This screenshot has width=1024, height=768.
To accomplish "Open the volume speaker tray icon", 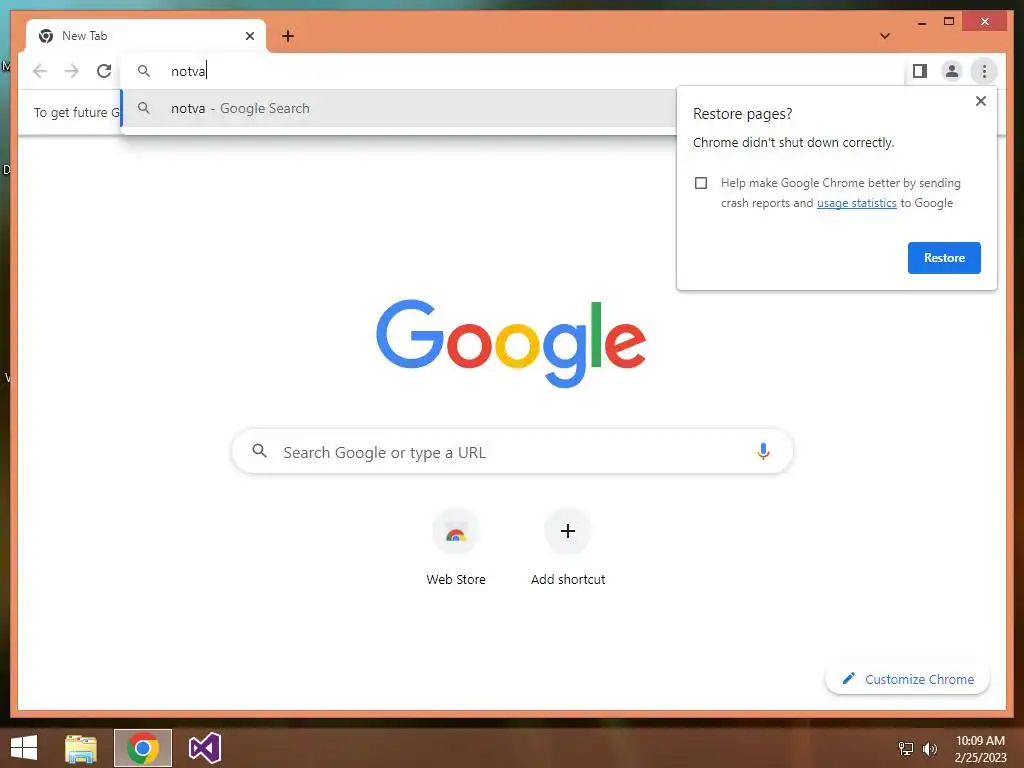I will [929, 748].
